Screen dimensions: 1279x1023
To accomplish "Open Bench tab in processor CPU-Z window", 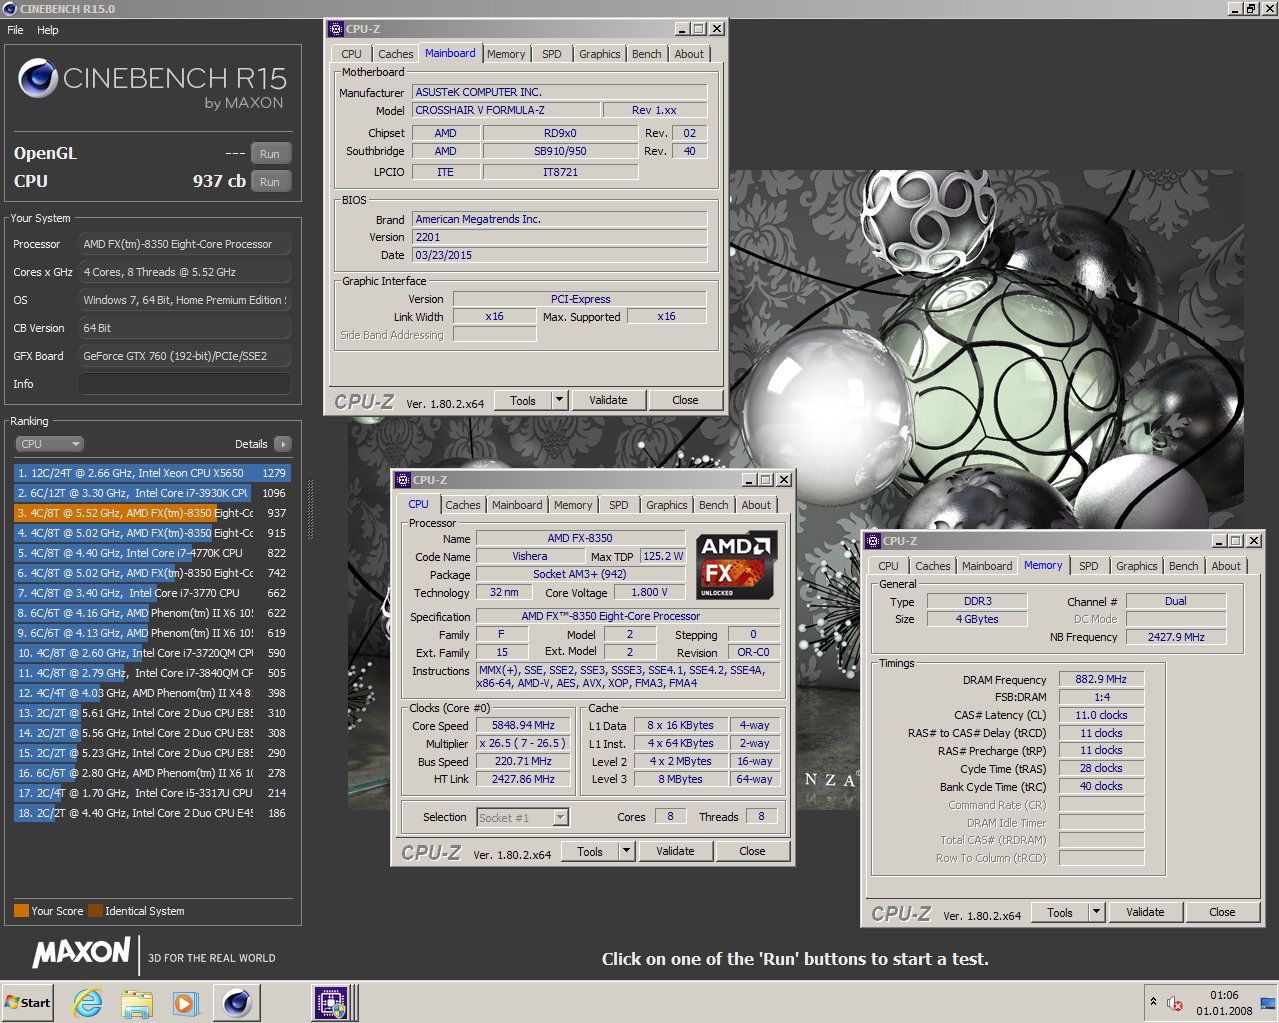I will tap(714, 505).
